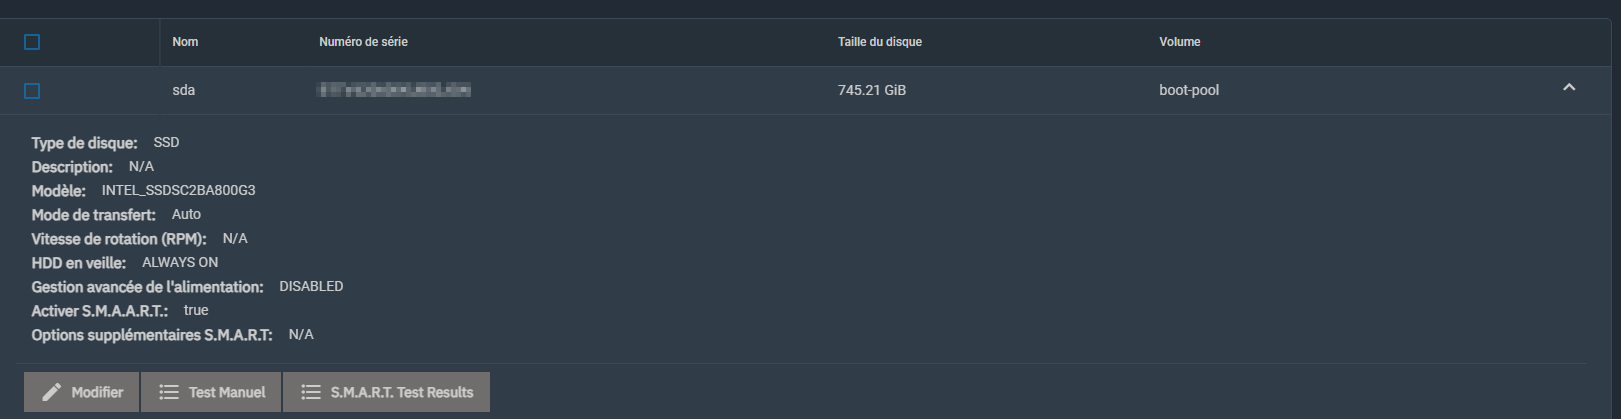Viewport: 1621px width, 419px height.
Task: Open the Modifier disk edit button
Action: [82, 392]
